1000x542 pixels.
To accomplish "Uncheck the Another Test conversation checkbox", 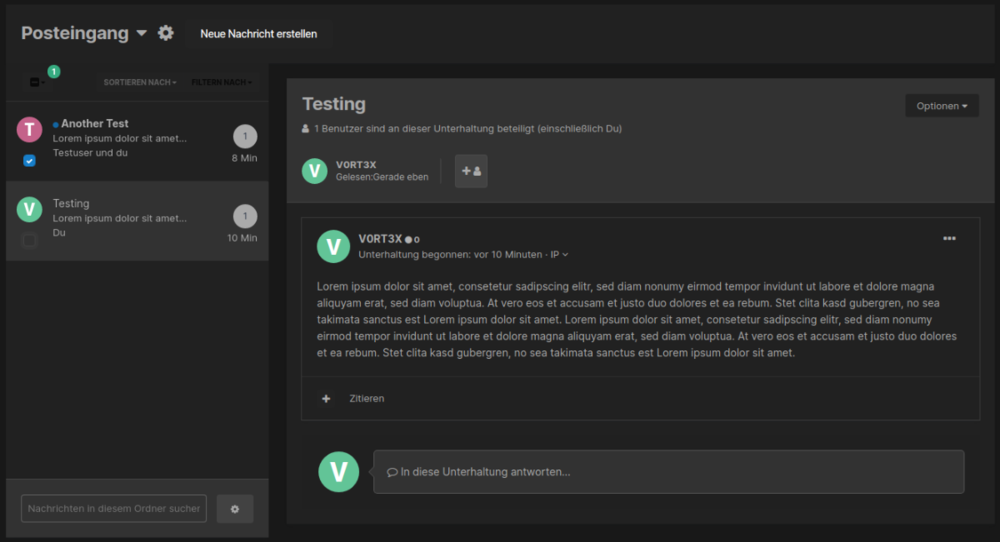I will coord(29,160).
